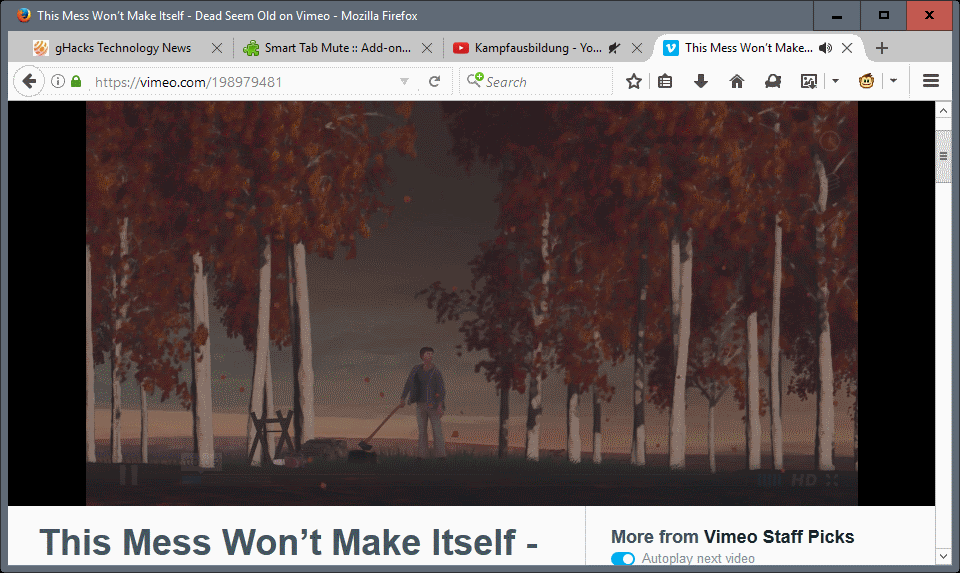Image resolution: width=960 pixels, height=573 pixels.
Task: Open the Firefox hamburger menu
Action: click(931, 81)
